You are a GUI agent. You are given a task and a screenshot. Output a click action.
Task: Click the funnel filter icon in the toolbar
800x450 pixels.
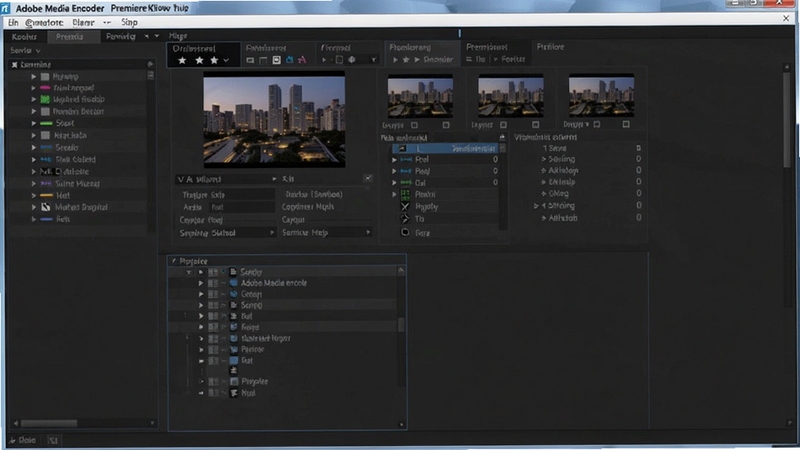373,60
